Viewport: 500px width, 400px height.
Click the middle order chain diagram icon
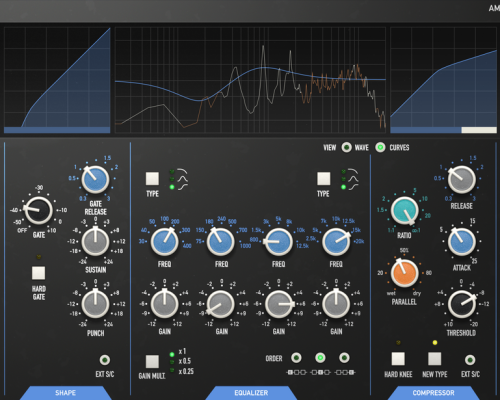320,372
